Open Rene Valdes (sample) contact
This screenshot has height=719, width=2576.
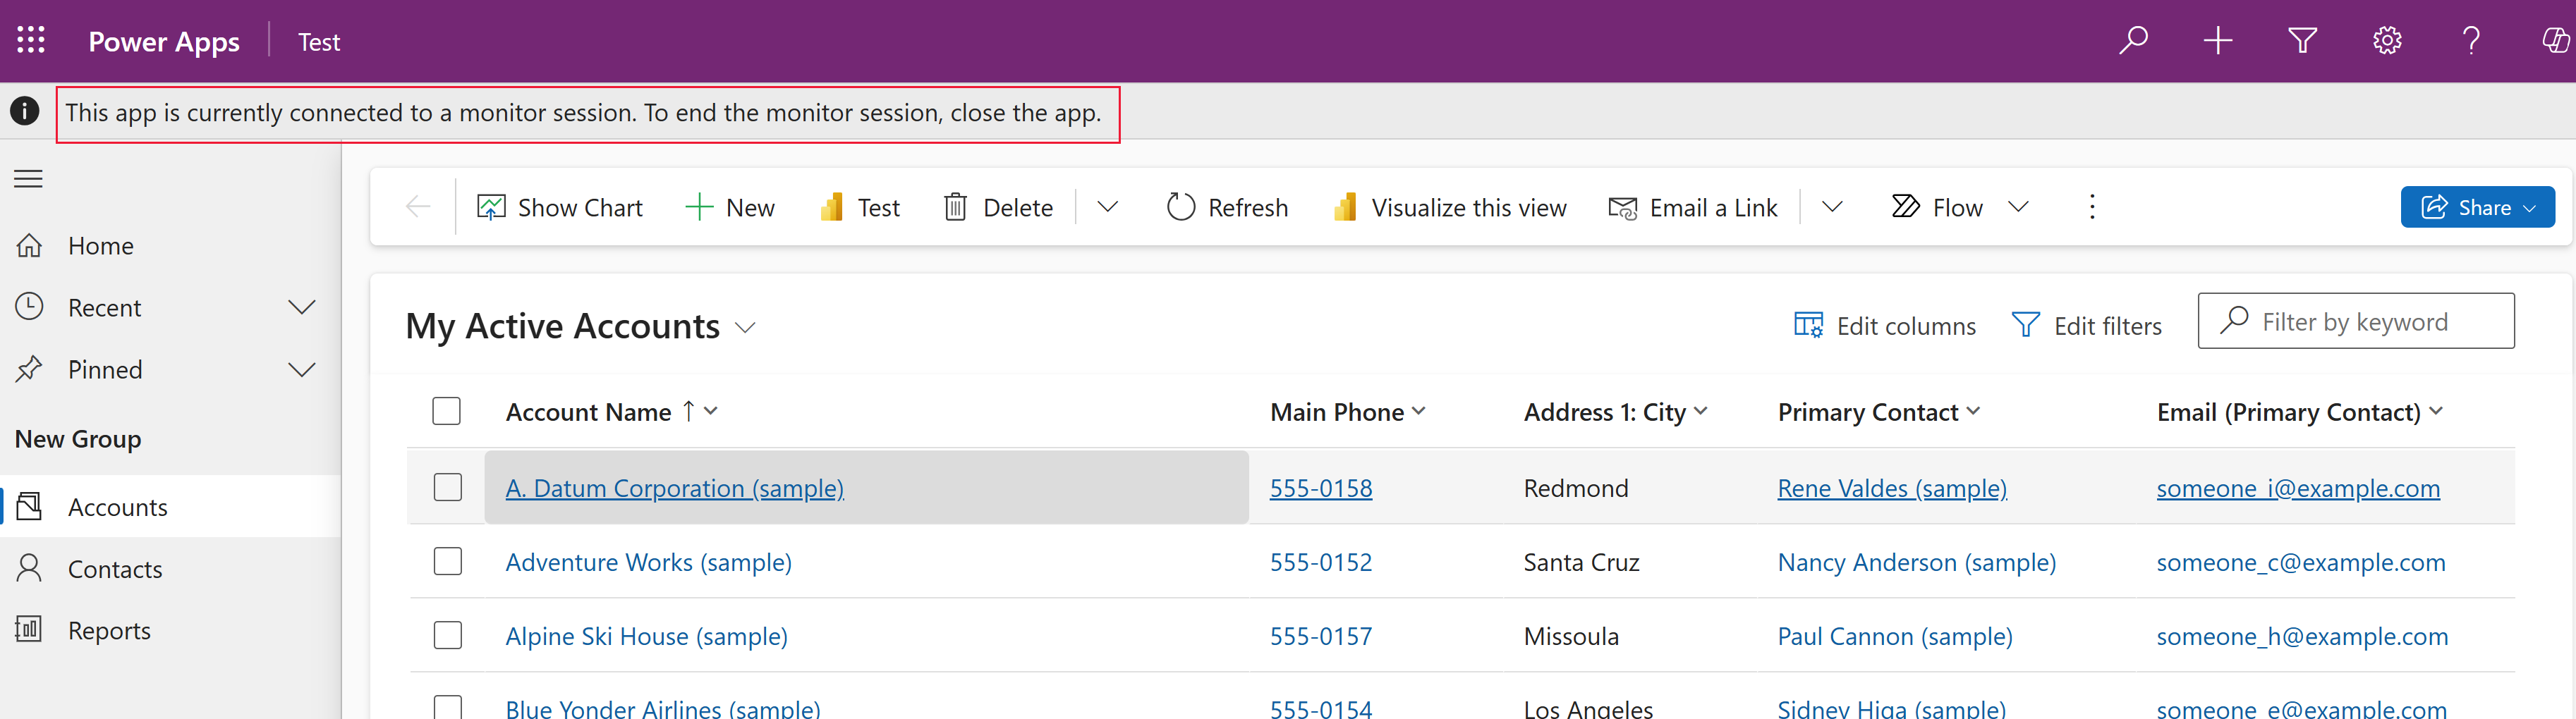[1892, 488]
